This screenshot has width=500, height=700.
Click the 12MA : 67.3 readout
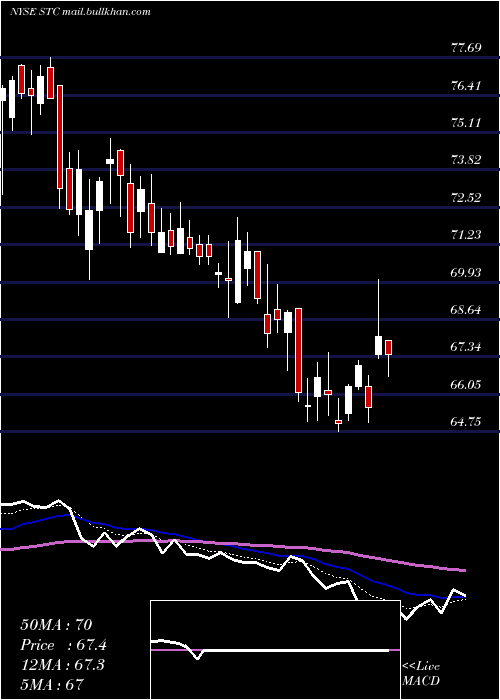62,665
